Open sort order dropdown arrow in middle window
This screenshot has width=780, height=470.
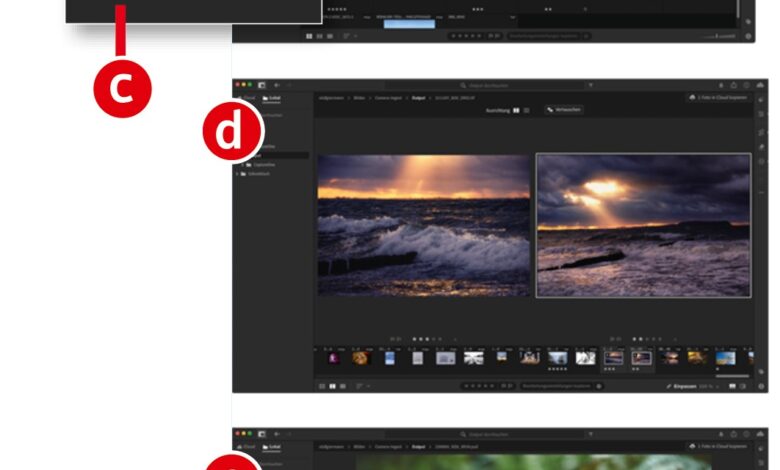[x=368, y=386]
